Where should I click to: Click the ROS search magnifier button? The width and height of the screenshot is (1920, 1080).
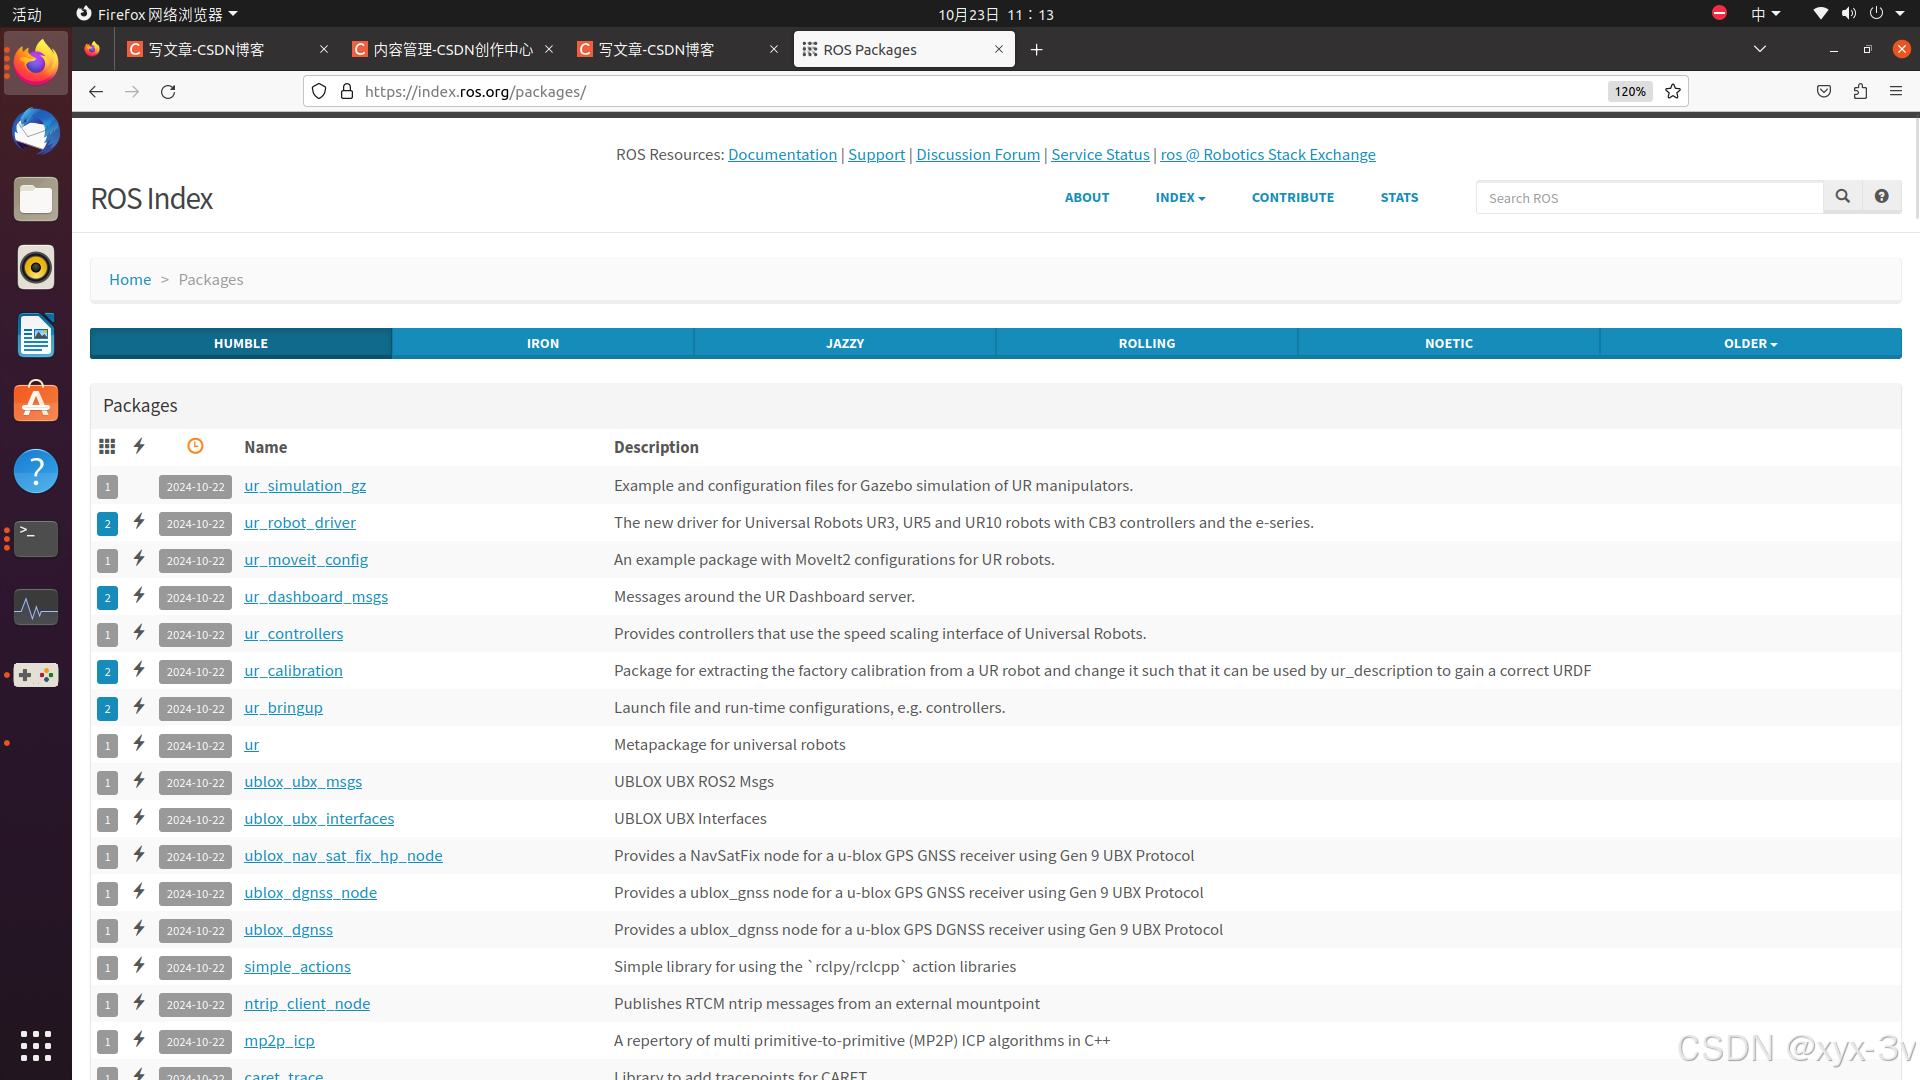1842,197
